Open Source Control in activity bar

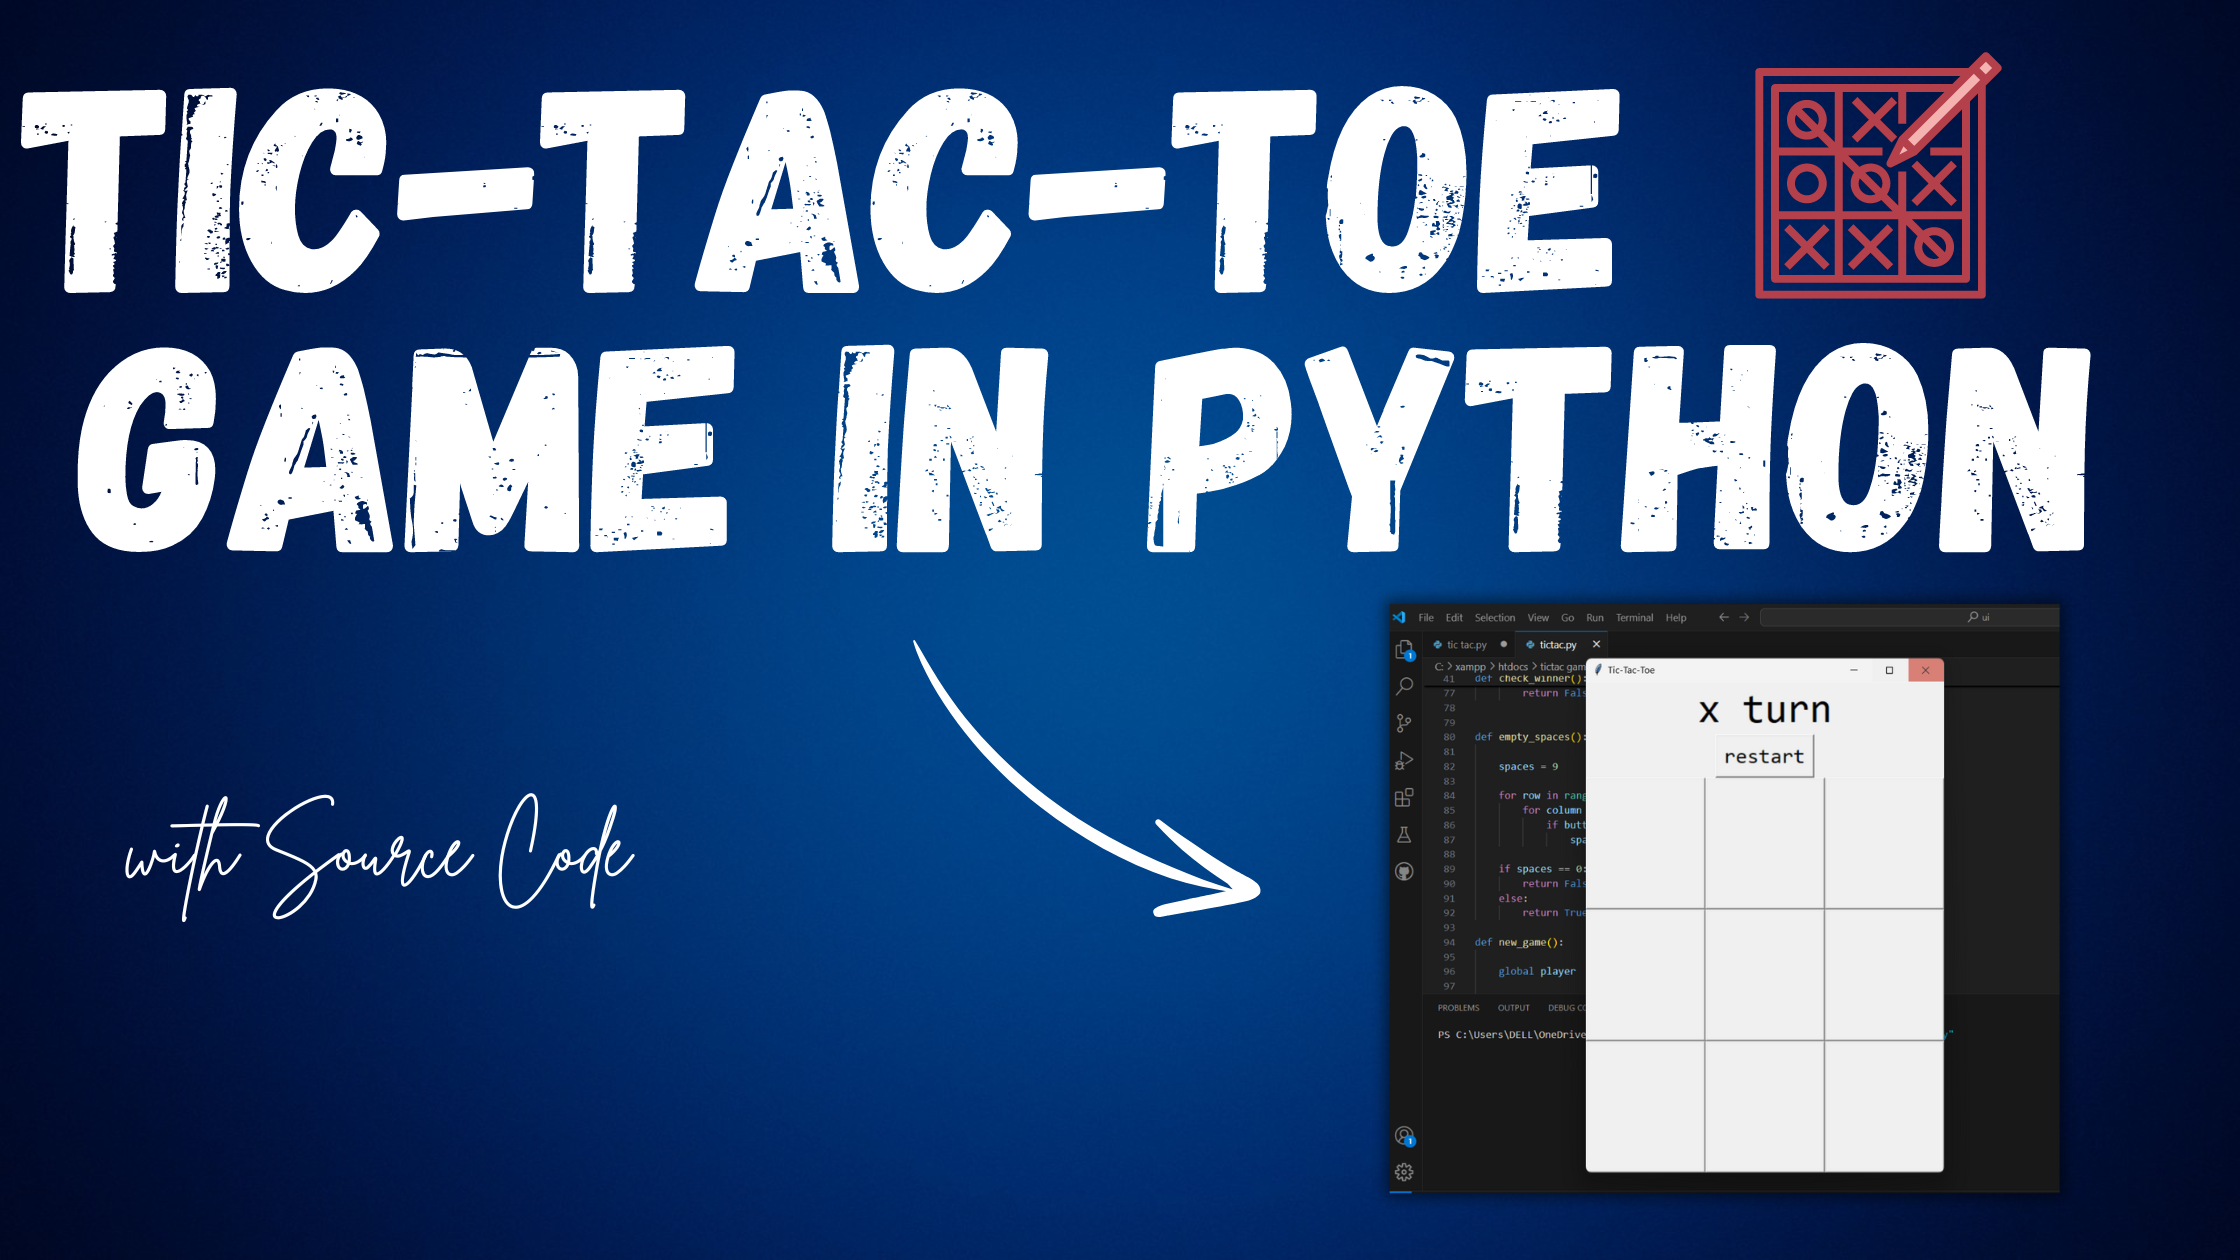click(1404, 723)
